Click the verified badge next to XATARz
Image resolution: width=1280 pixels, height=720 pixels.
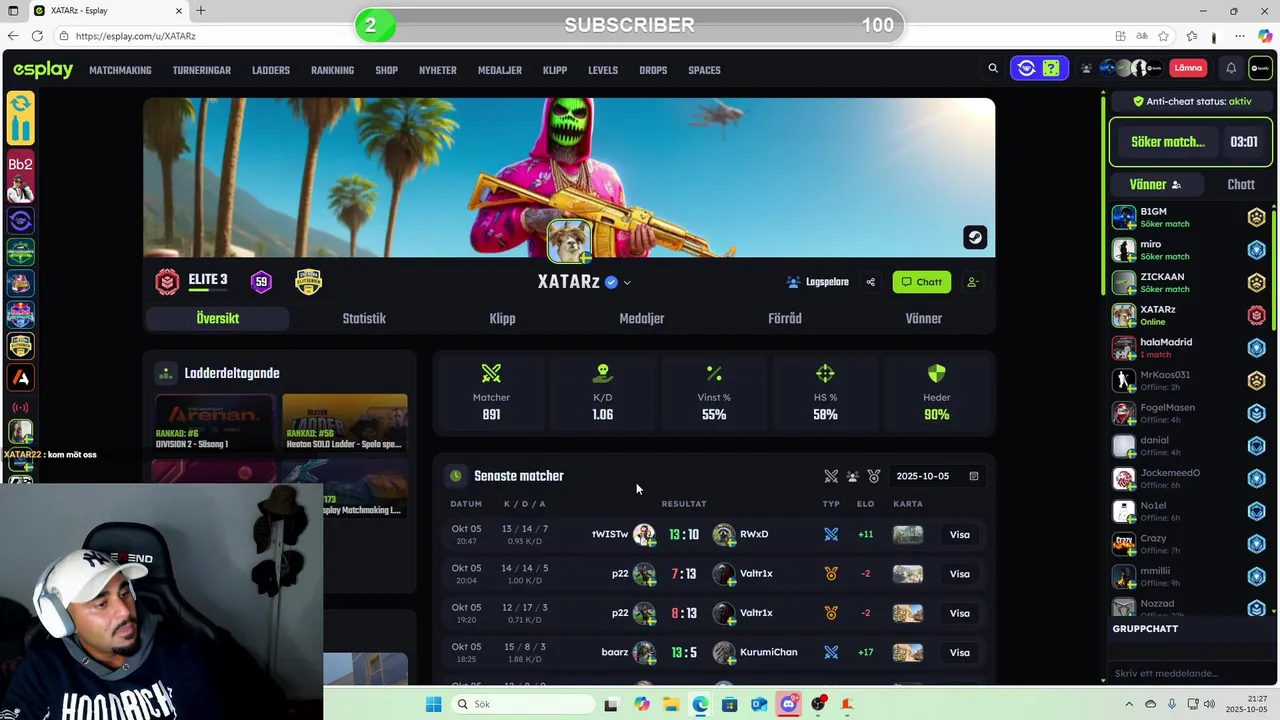coord(611,282)
